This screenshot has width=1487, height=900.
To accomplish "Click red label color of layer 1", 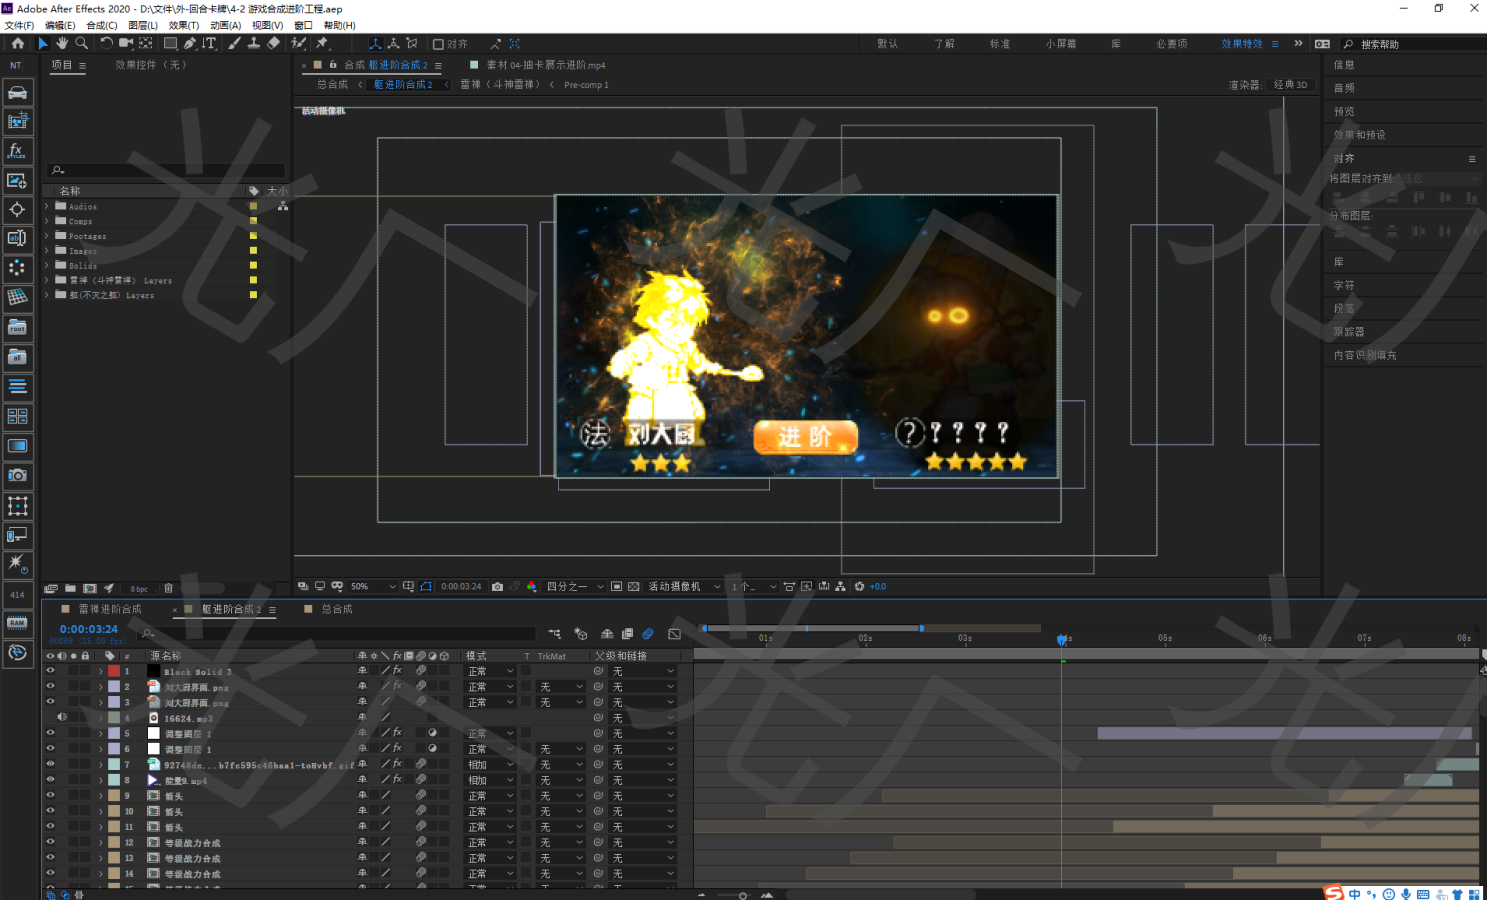I will click(114, 671).
